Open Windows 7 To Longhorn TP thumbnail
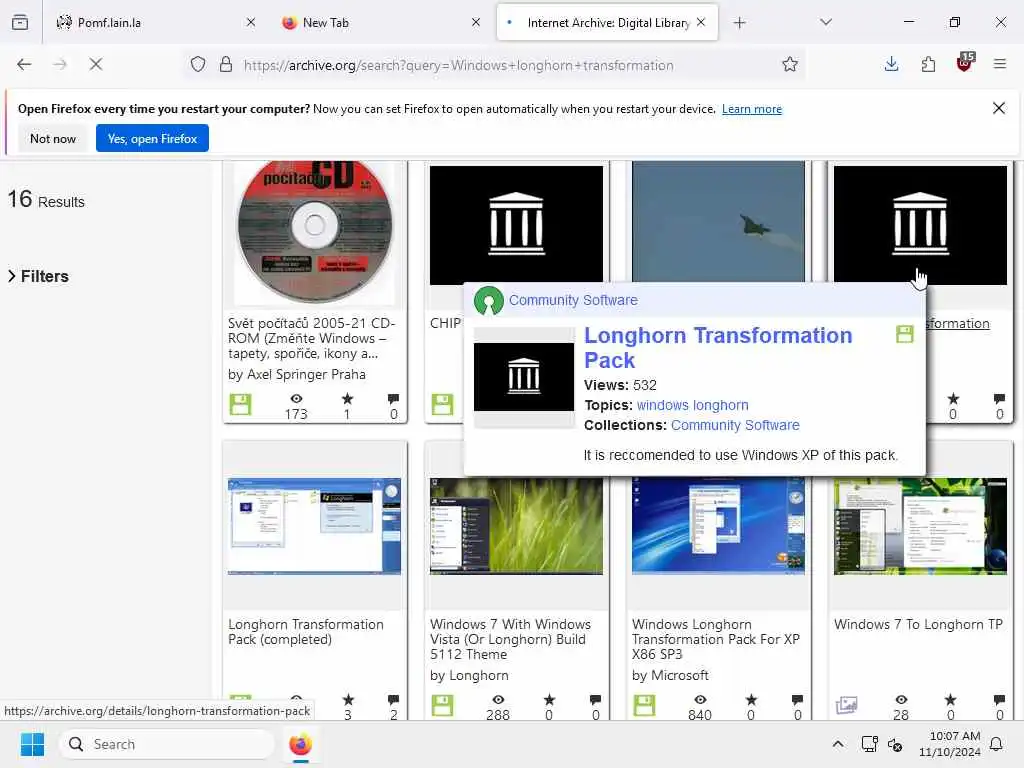 [x=920, y=526]
